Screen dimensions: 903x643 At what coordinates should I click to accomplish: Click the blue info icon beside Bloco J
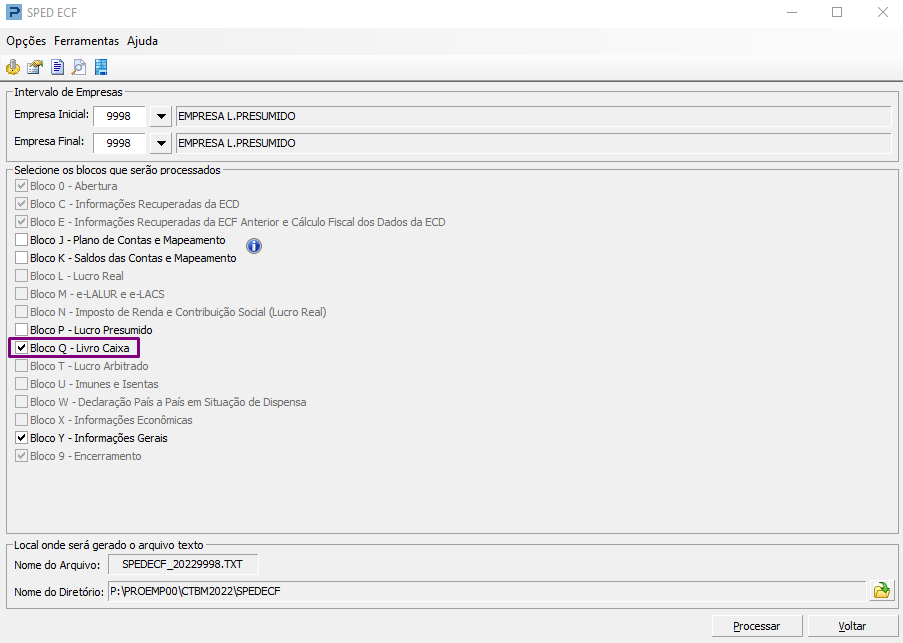click(254, 246)
